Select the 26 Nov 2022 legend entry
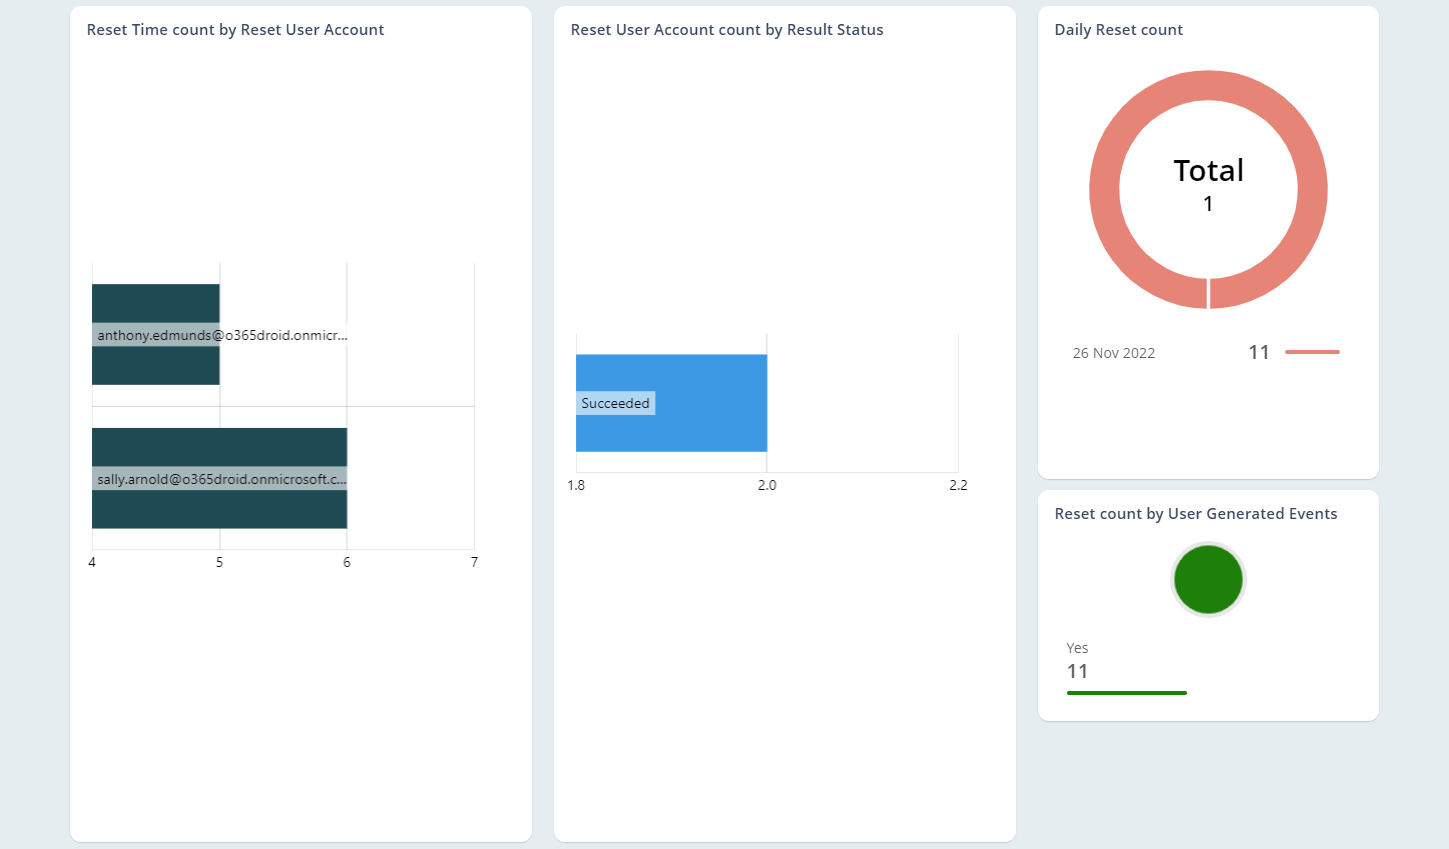This screenshot has height=849, width=1449. pyautogui.click(x=1113, y=352)
